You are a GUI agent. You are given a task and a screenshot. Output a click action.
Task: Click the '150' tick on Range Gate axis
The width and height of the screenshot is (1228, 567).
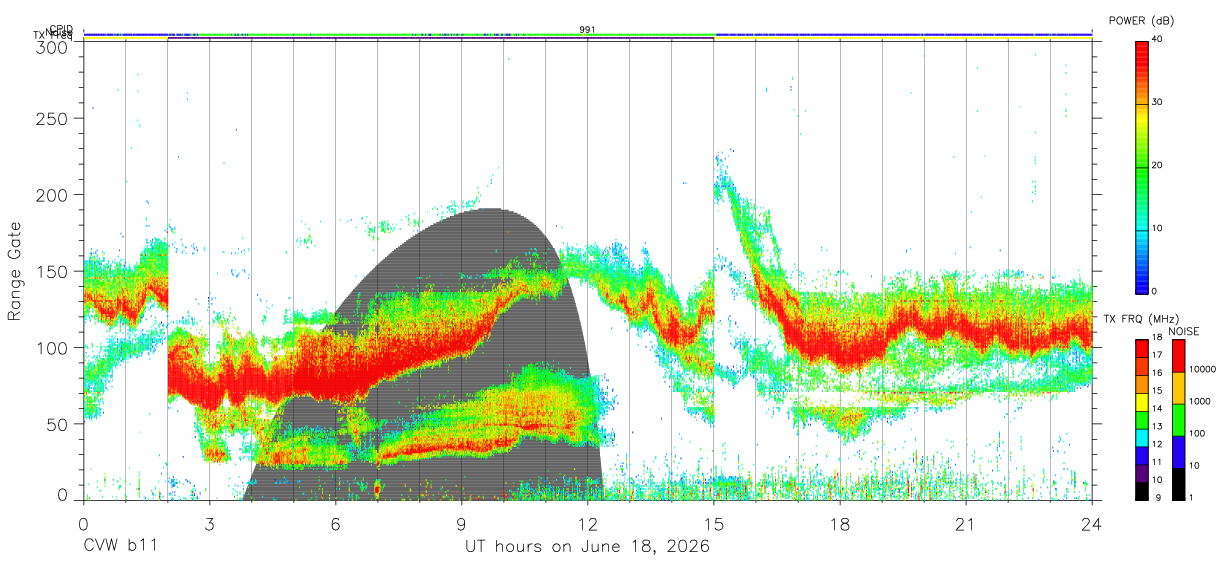(53, 271)
